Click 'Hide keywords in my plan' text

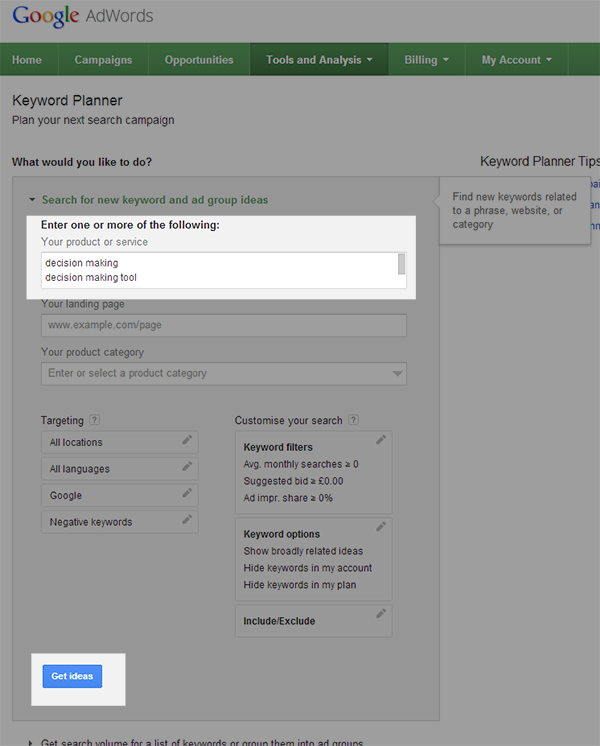[x=300, y=585]
